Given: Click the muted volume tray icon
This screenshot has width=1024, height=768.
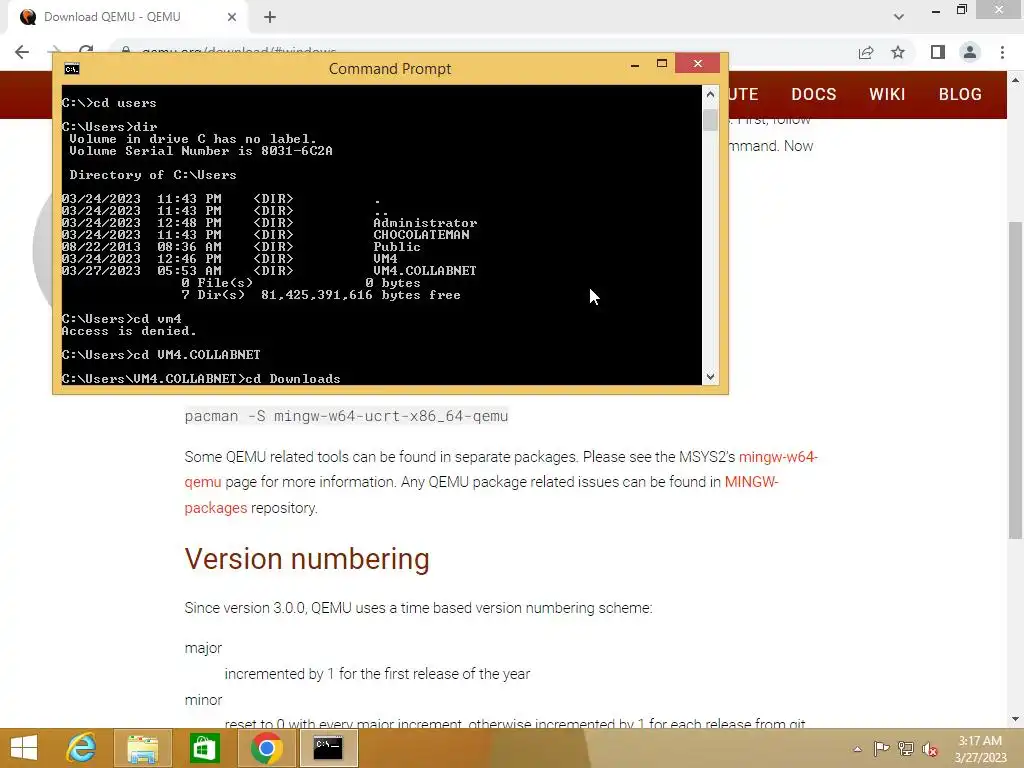Looking at the screenshot, I should 930,749.
